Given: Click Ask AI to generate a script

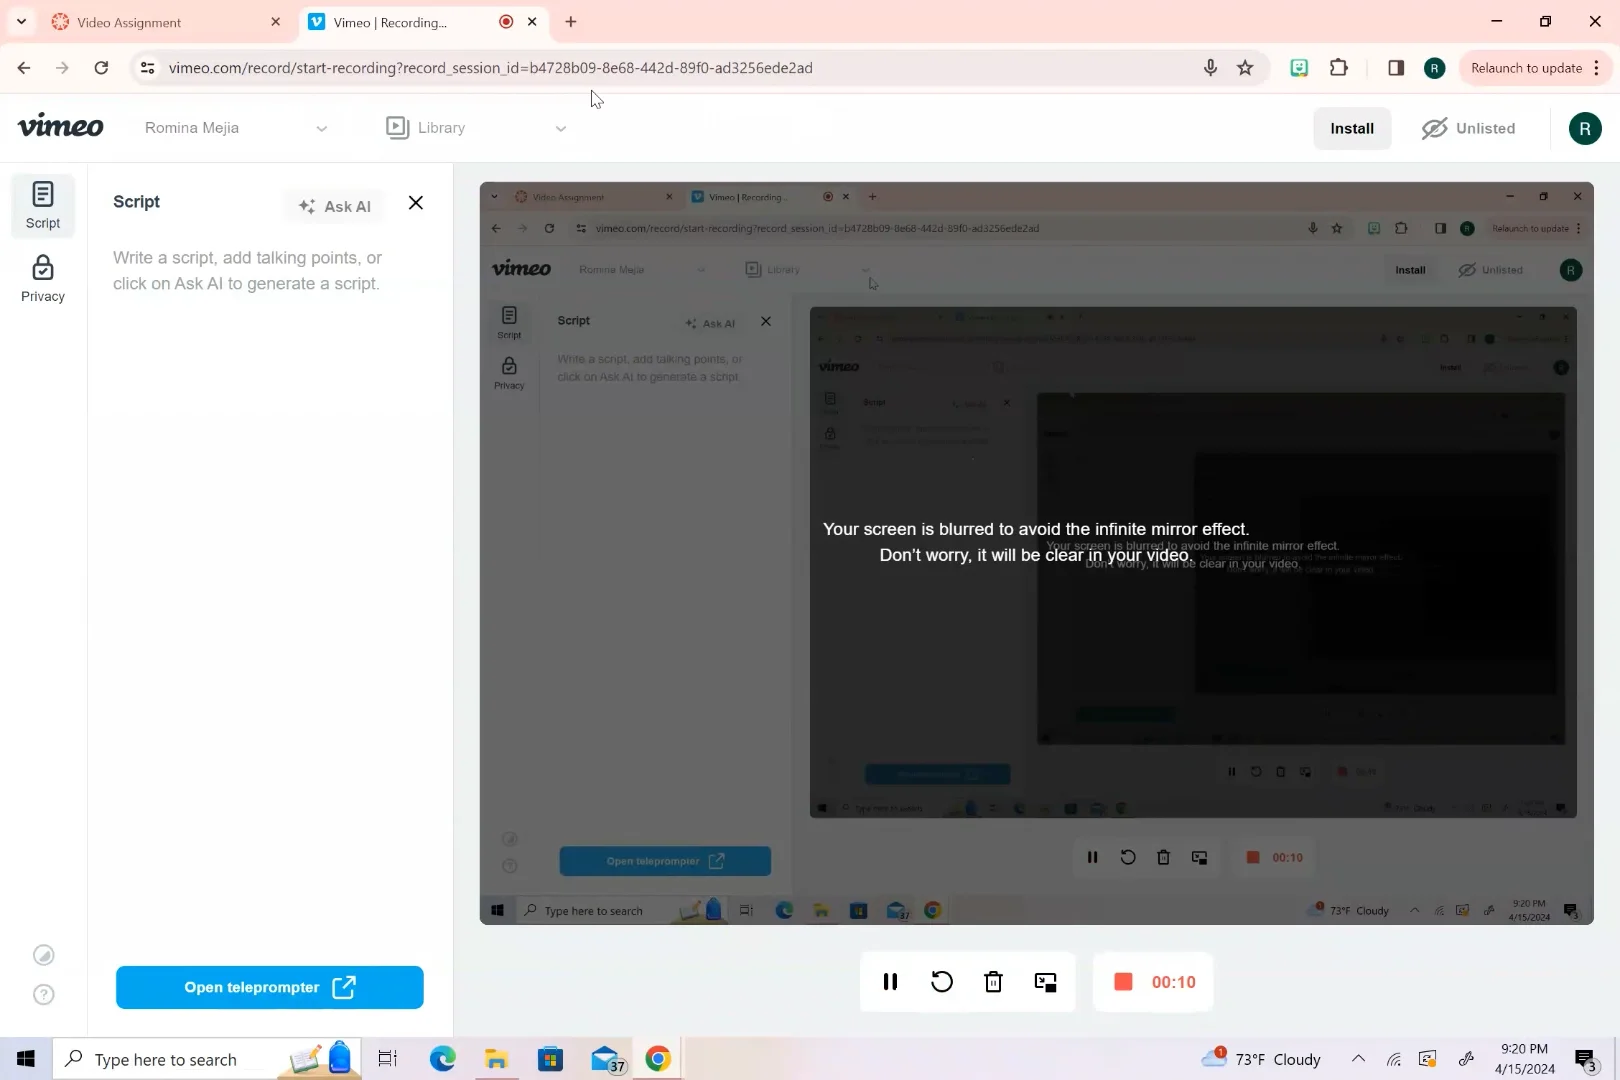Looking at the screenshot, I should coord(335,206).
